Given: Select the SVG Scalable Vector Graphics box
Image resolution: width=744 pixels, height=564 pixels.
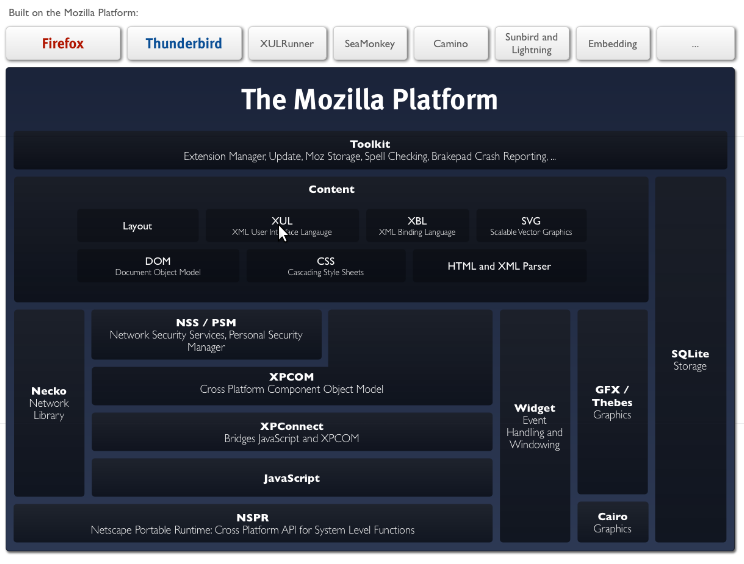Looking at the screenshot, I should [531, 226].
